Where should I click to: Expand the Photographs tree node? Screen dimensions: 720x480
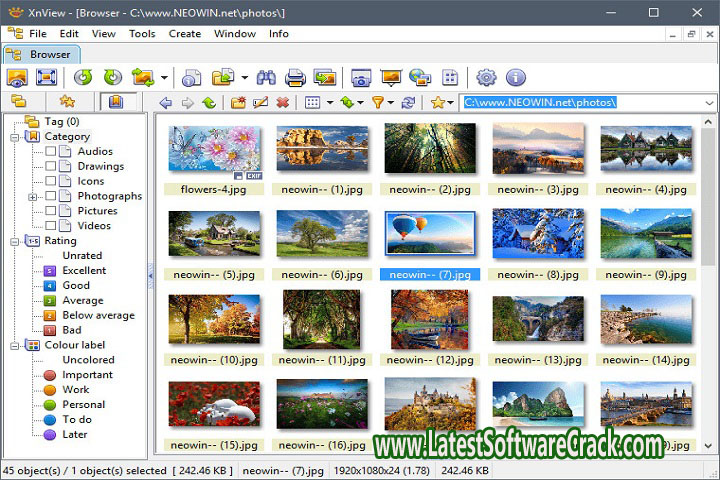point(33,197)
